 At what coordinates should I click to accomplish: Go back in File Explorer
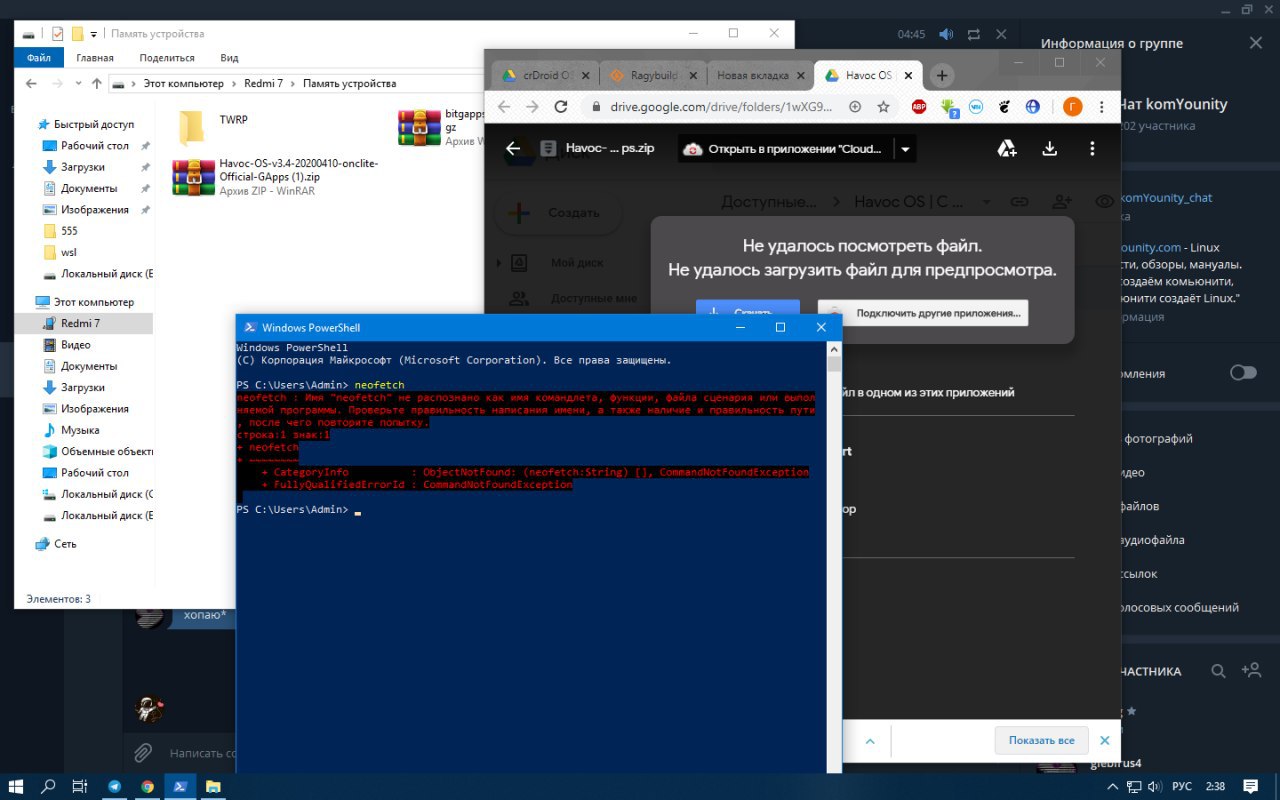coord(30,84)
